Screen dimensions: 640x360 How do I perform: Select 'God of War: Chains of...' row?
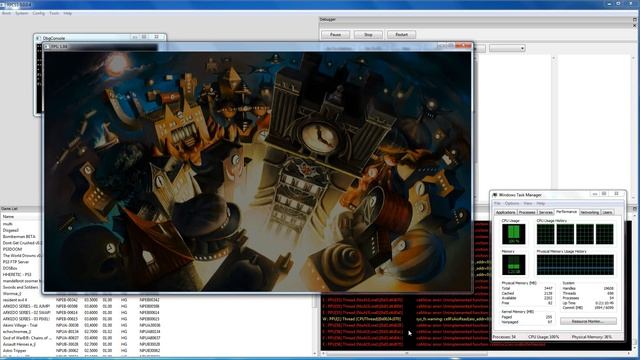82,338
